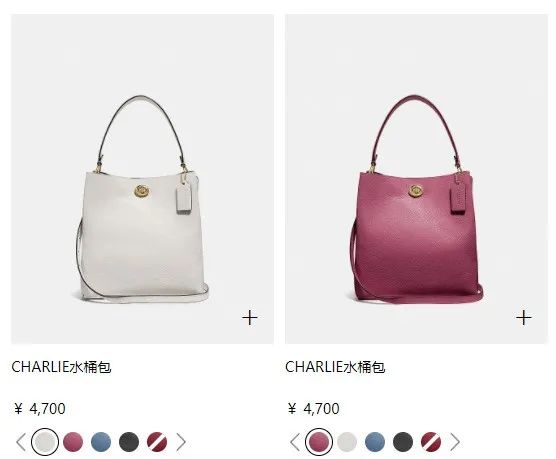Screen dimensions: 556x459
Task: Choose blue color swatch under the left bag
Action: (x=101, y=442)
